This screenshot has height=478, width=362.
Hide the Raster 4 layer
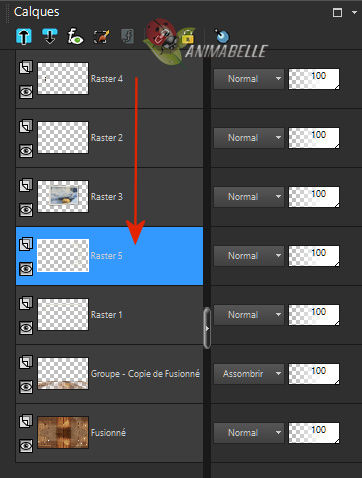pyautogui.click(x=26, y=92)
